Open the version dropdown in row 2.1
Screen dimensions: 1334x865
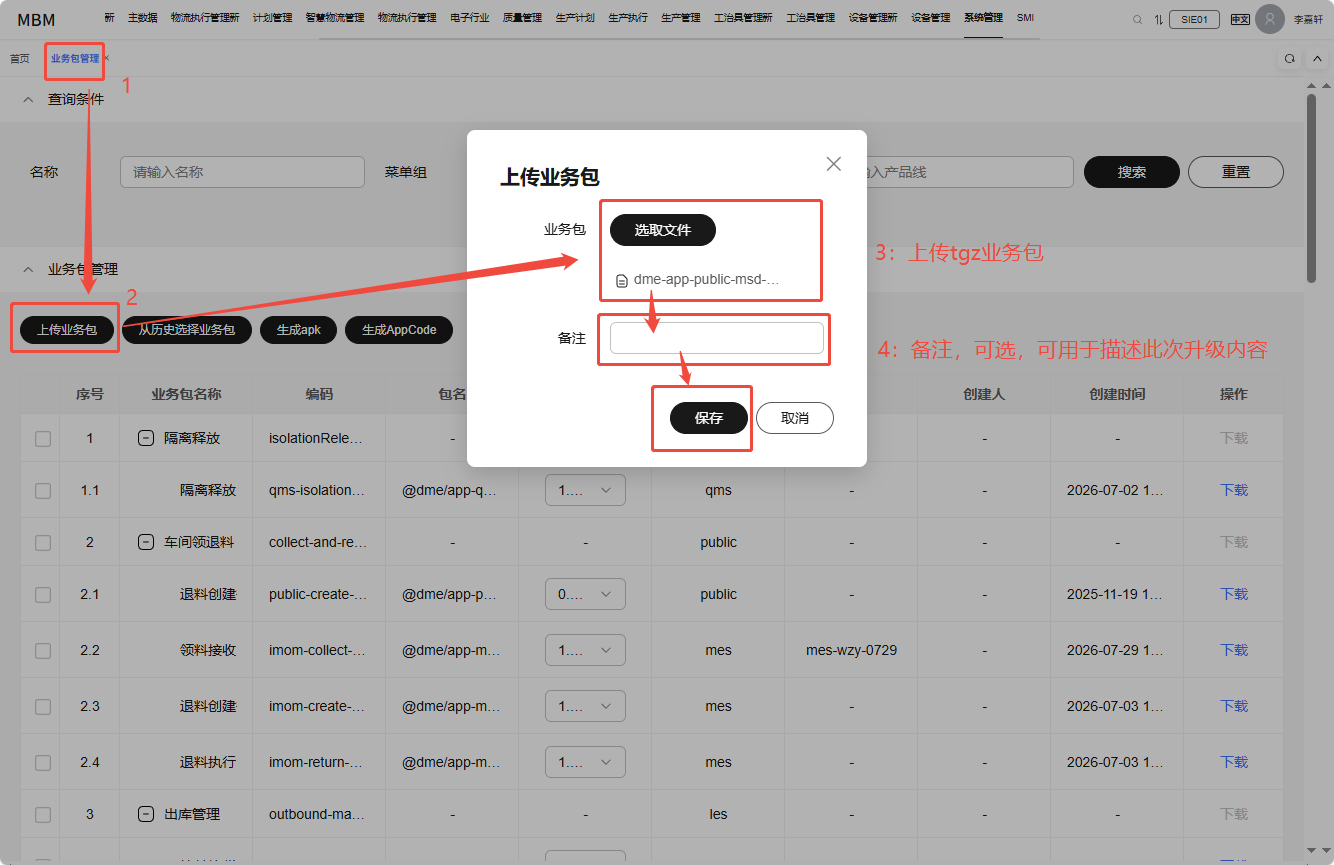click(x=585, y=594)
